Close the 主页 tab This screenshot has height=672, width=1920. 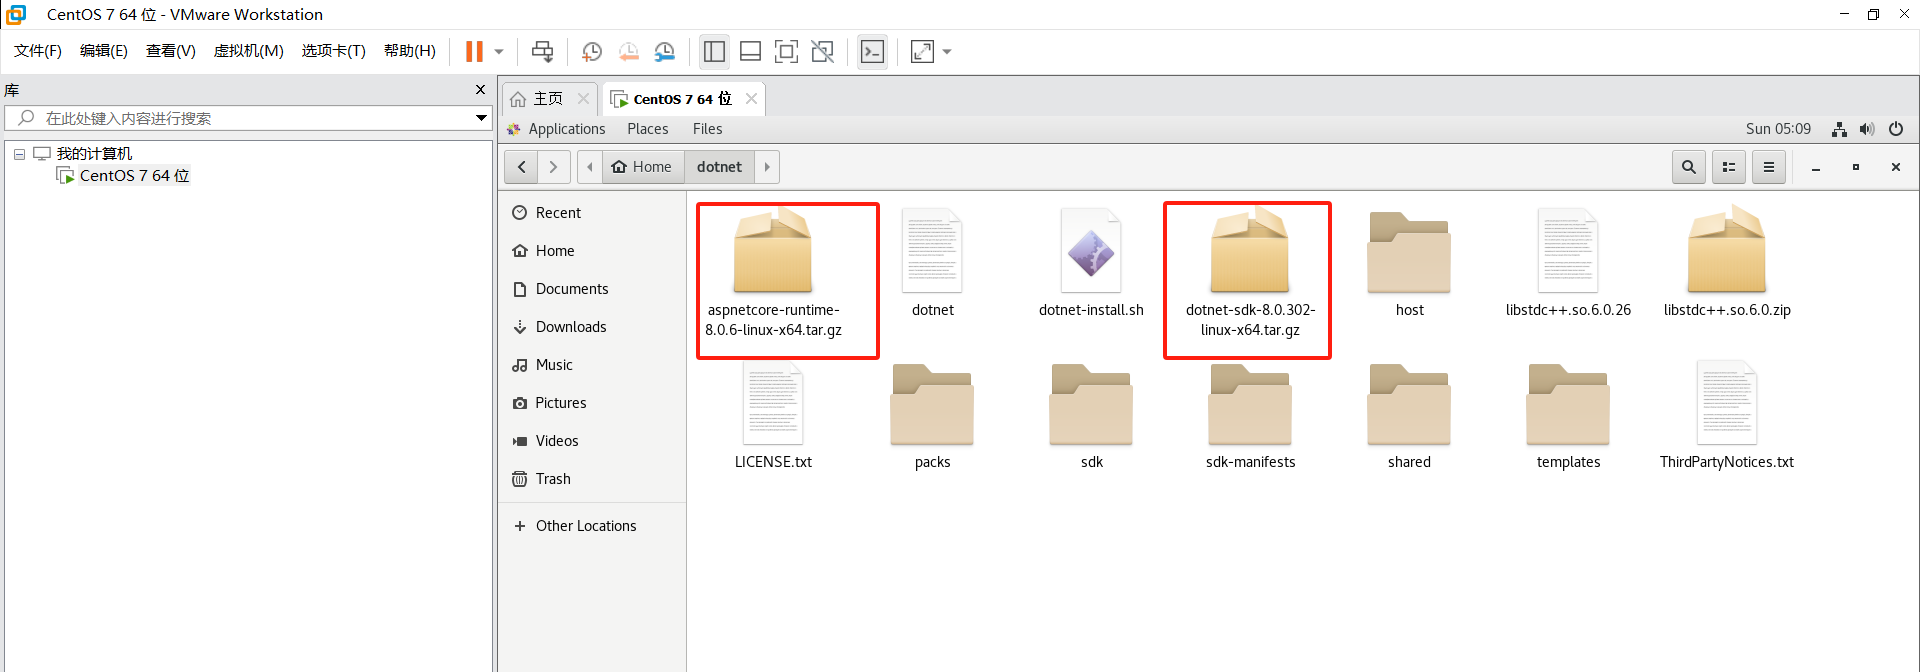click(x=583, y=99)
